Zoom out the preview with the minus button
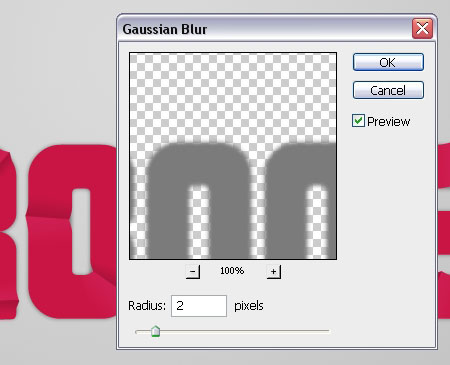This screenshot has width=450, height=365. (x=193, y=272)
